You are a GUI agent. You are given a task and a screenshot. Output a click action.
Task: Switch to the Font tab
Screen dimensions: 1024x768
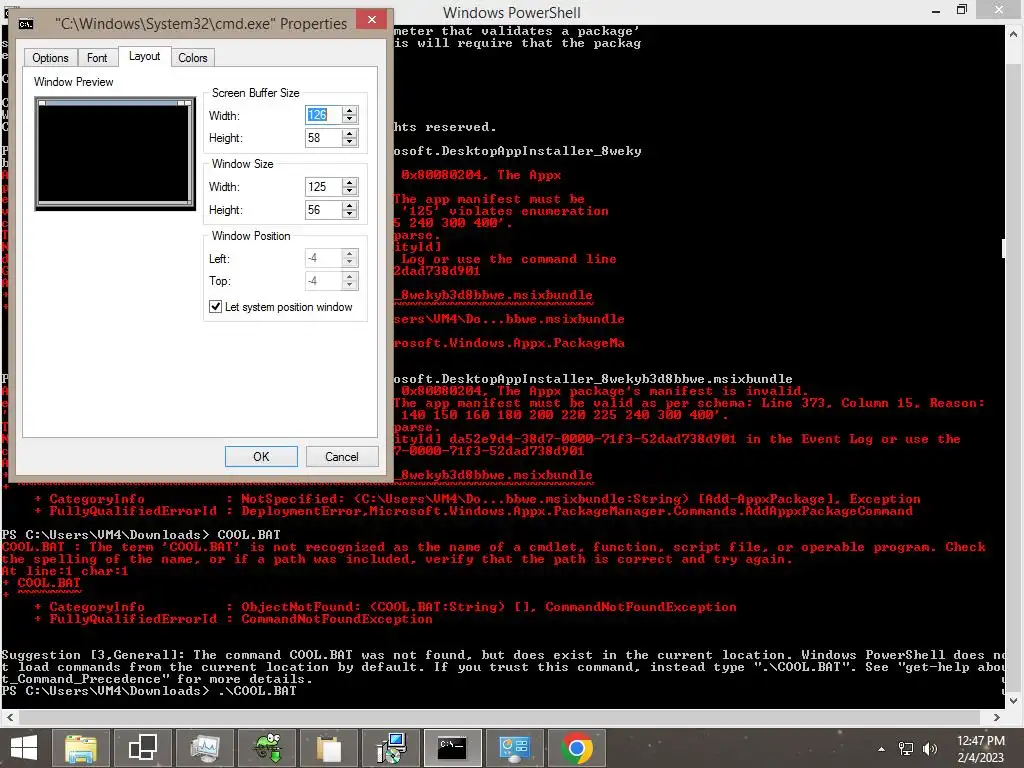(x=97, y=57)
